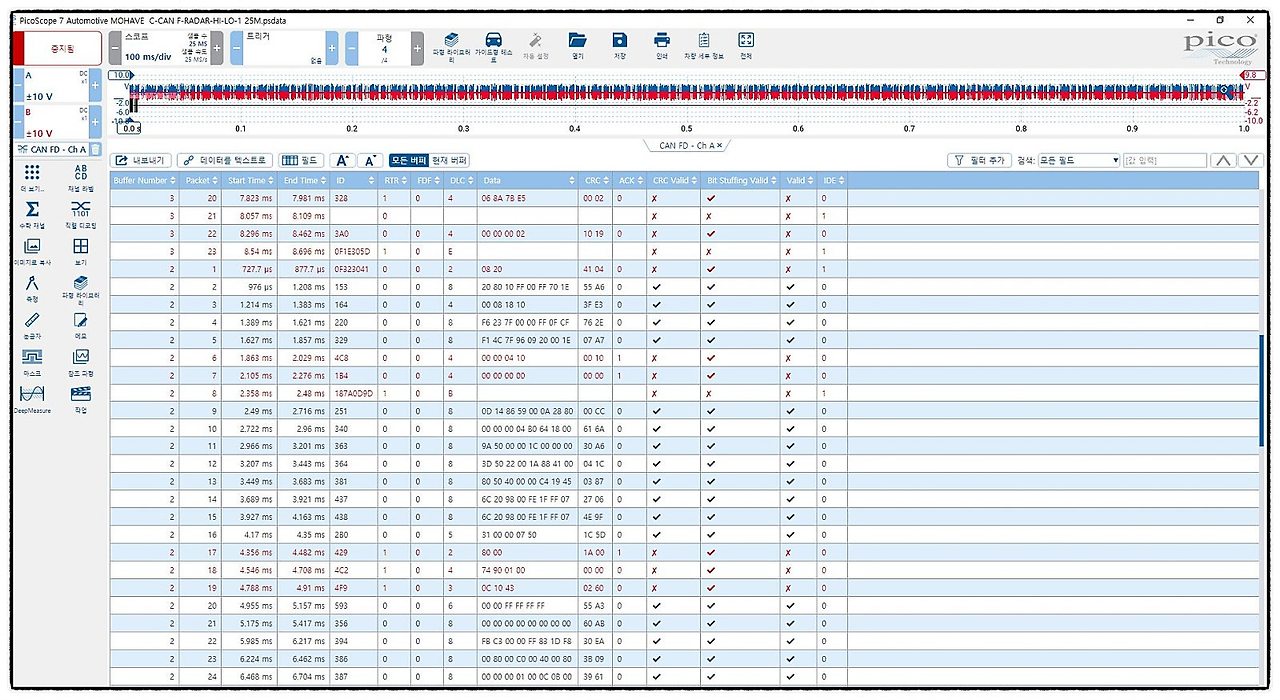The height and width of the screenshot is (700, 1280).
Task: Sort the table by the Data column
Action: click(x=527, y=181)
